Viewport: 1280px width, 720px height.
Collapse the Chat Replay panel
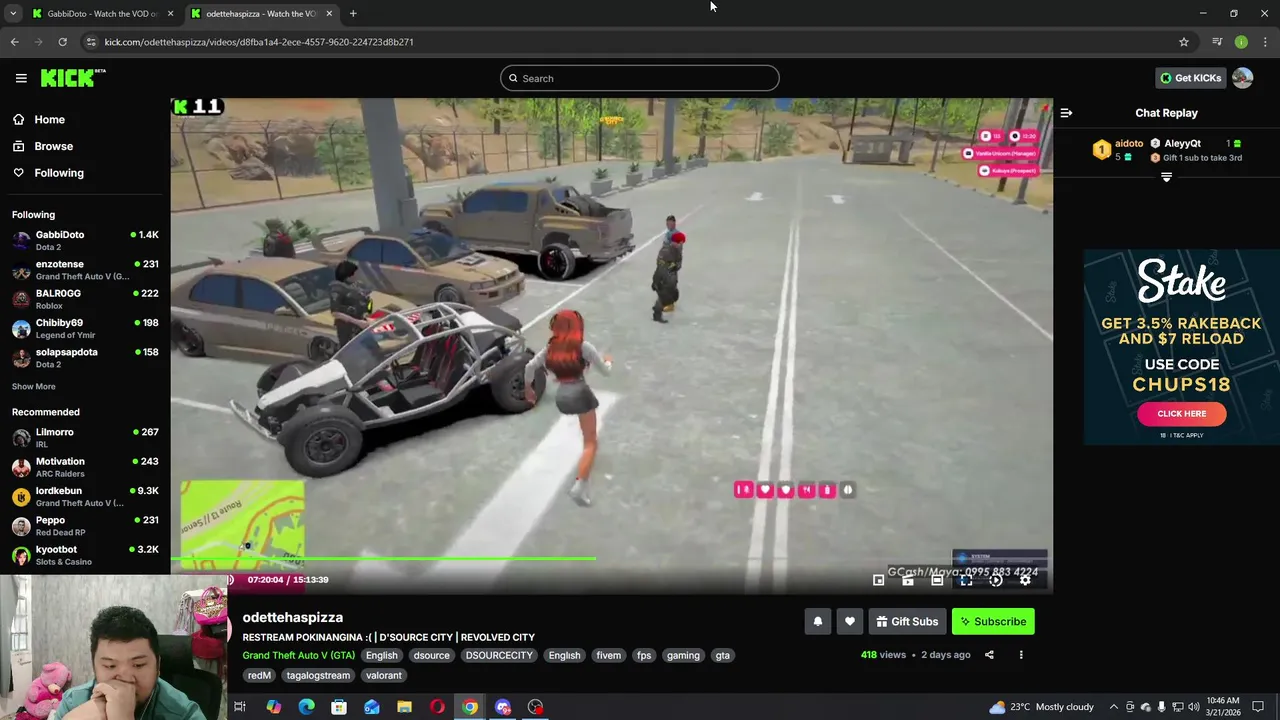[1066, 113]
